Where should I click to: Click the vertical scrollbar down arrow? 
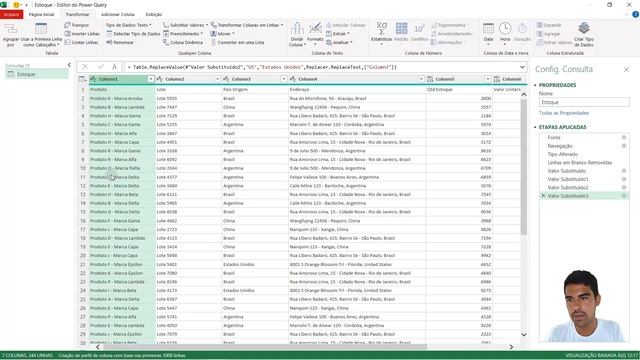point(524,335)
